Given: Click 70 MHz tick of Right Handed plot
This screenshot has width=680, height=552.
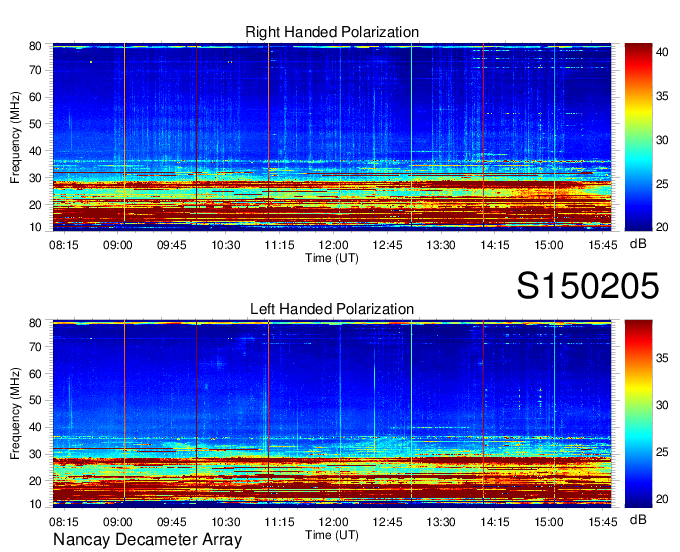Looking at the screenshot, I should click(x=35, y=70).
